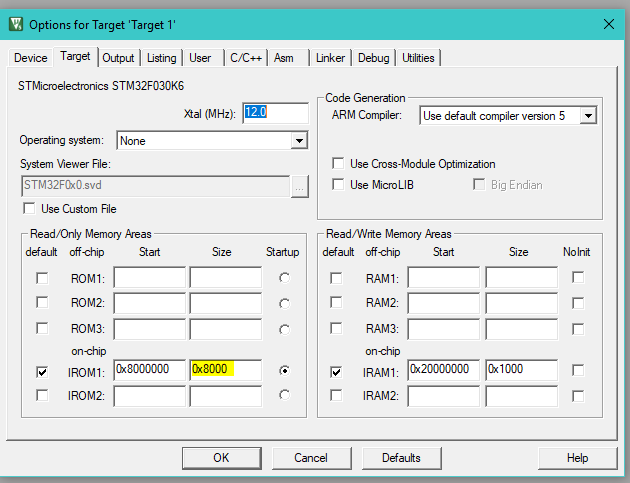Click the STM32F0x0.svd file path field
630x483 pixels.
[x=155, y=186]
